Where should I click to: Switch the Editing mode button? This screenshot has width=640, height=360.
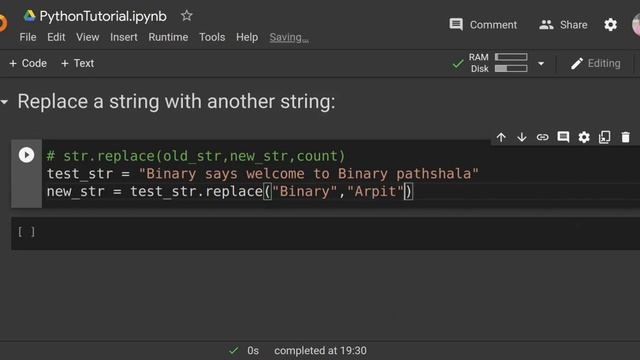coord(596,63)
